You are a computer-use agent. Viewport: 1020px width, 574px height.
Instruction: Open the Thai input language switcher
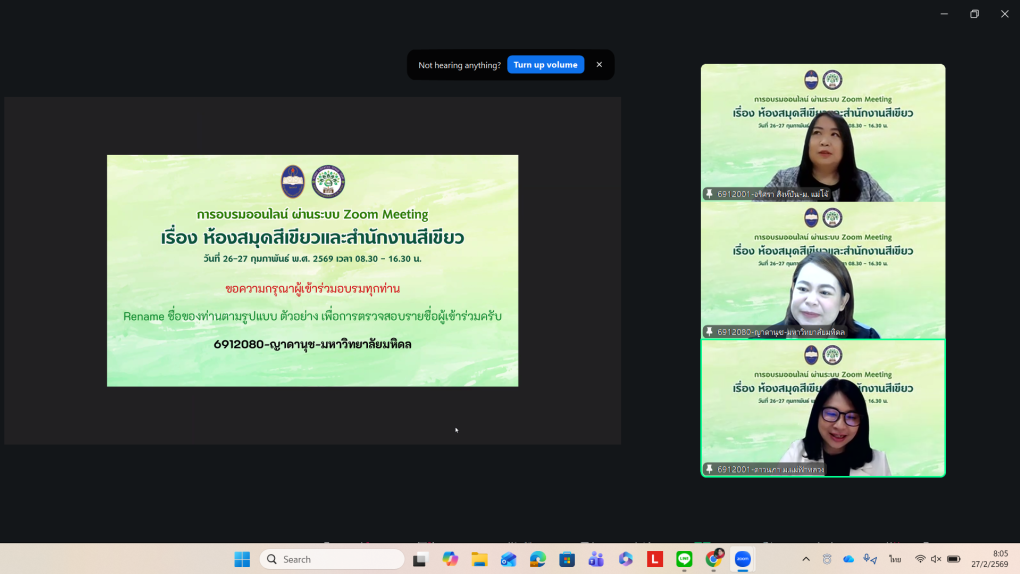coord(895,559)
